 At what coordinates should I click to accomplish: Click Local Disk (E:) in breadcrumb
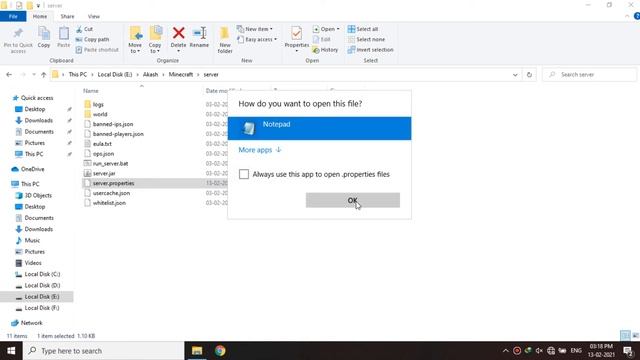click(x=115, y=75)
